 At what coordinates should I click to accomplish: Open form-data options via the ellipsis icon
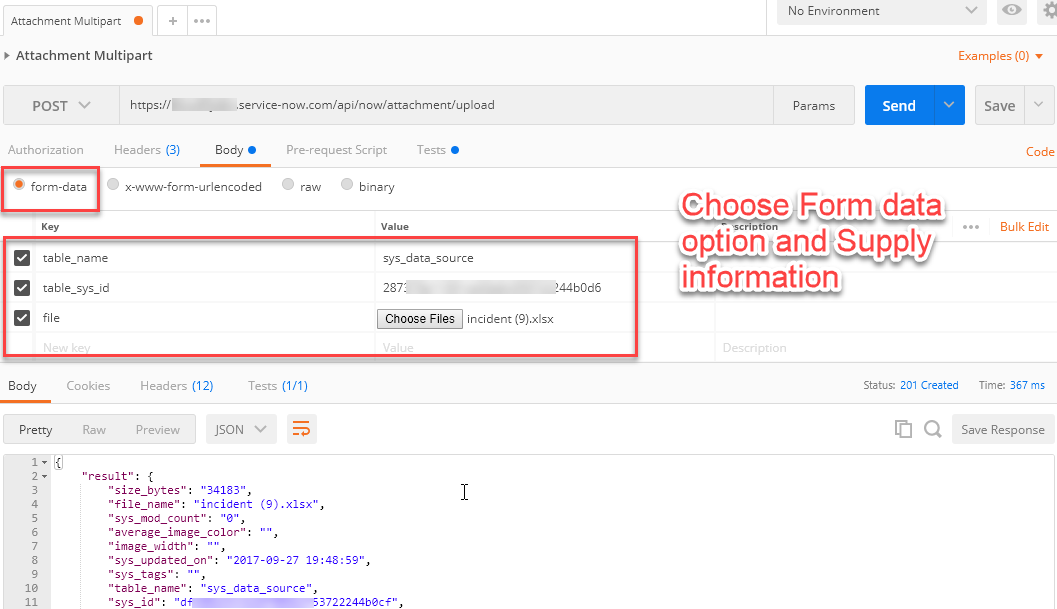tap(971, 227)
